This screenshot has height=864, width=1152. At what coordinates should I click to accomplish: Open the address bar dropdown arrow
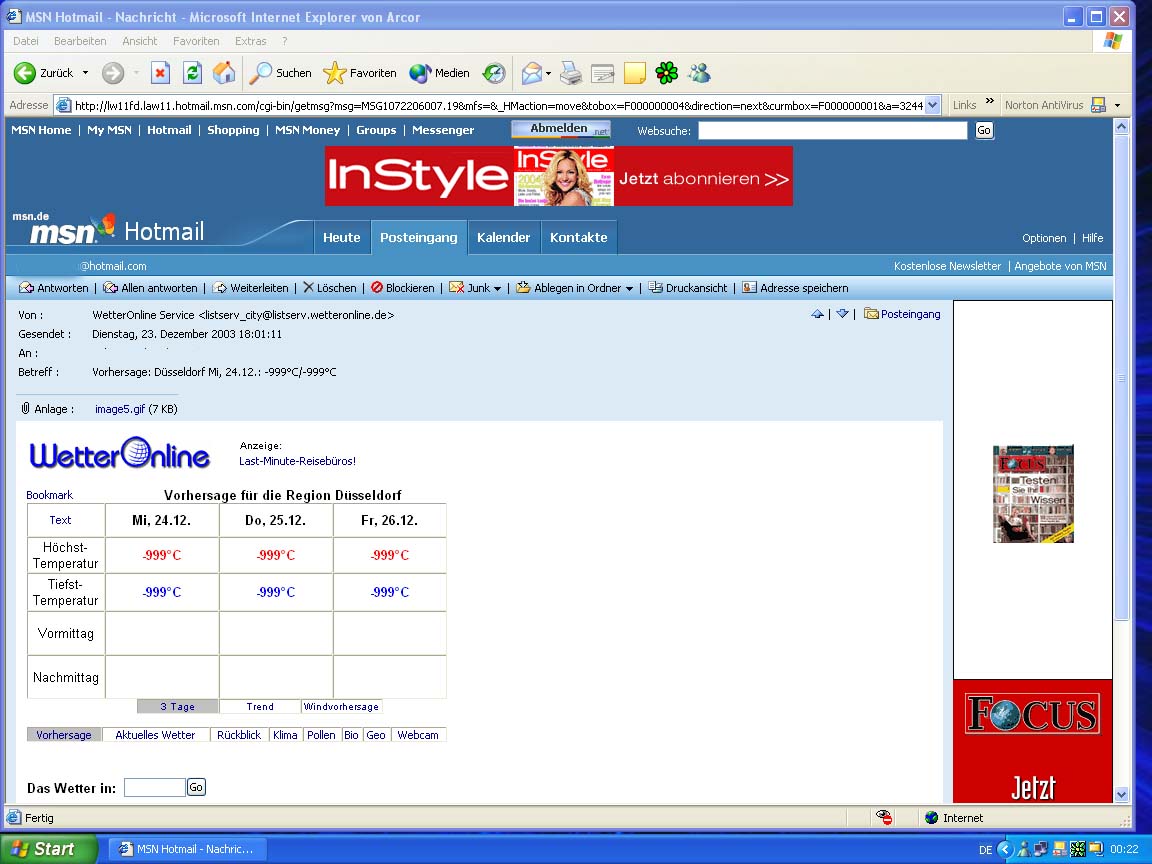(932, 105)
